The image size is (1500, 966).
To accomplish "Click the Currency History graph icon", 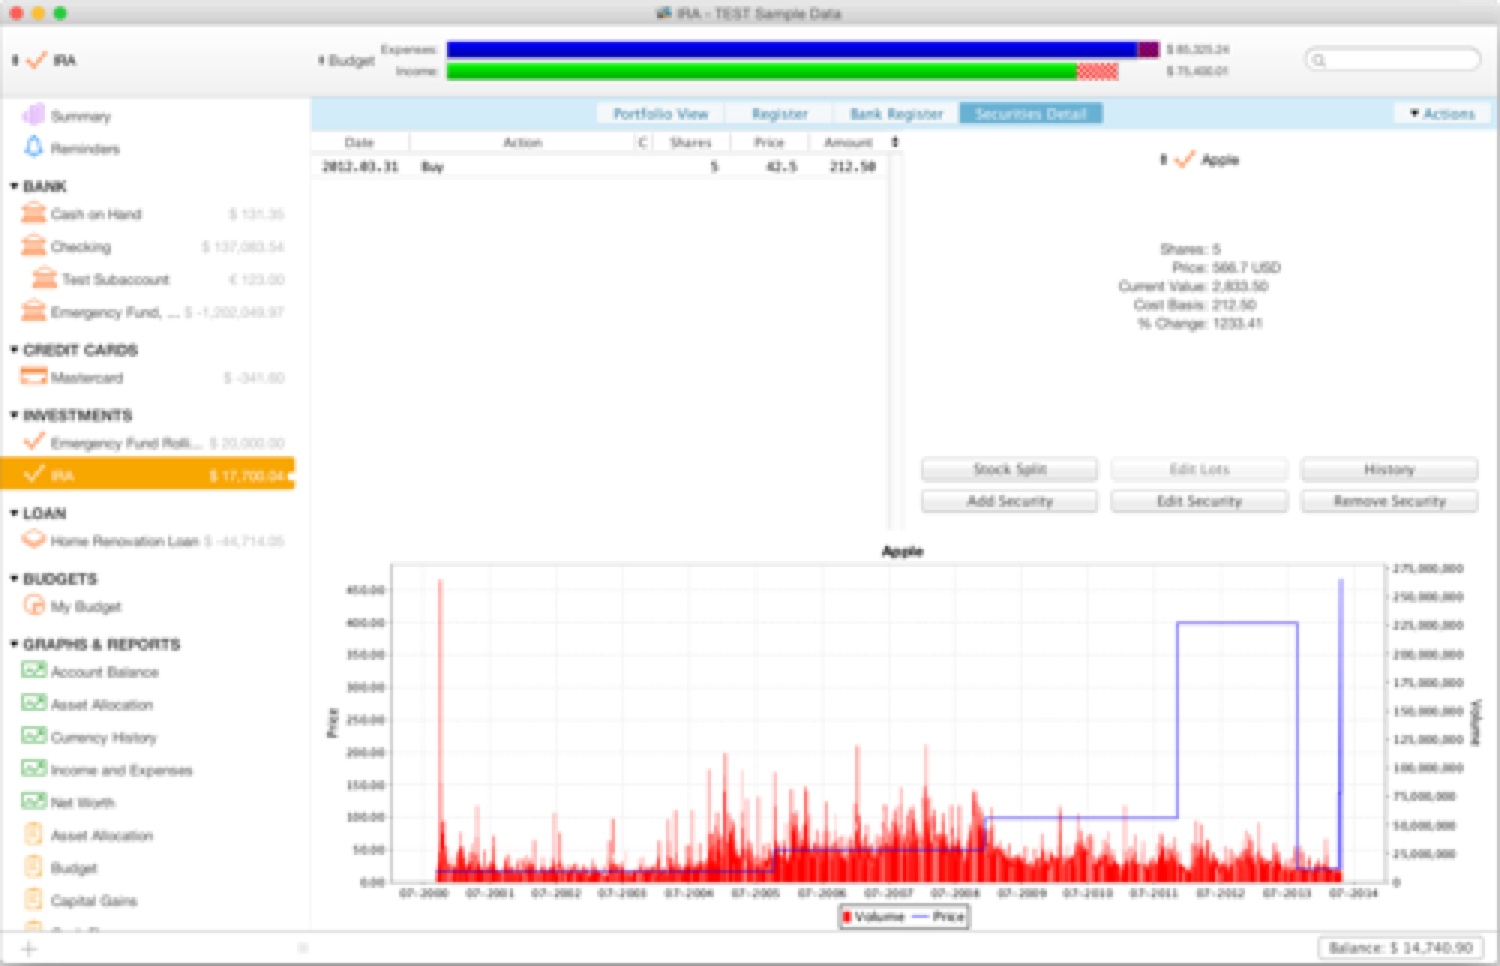I will [34, 736].
